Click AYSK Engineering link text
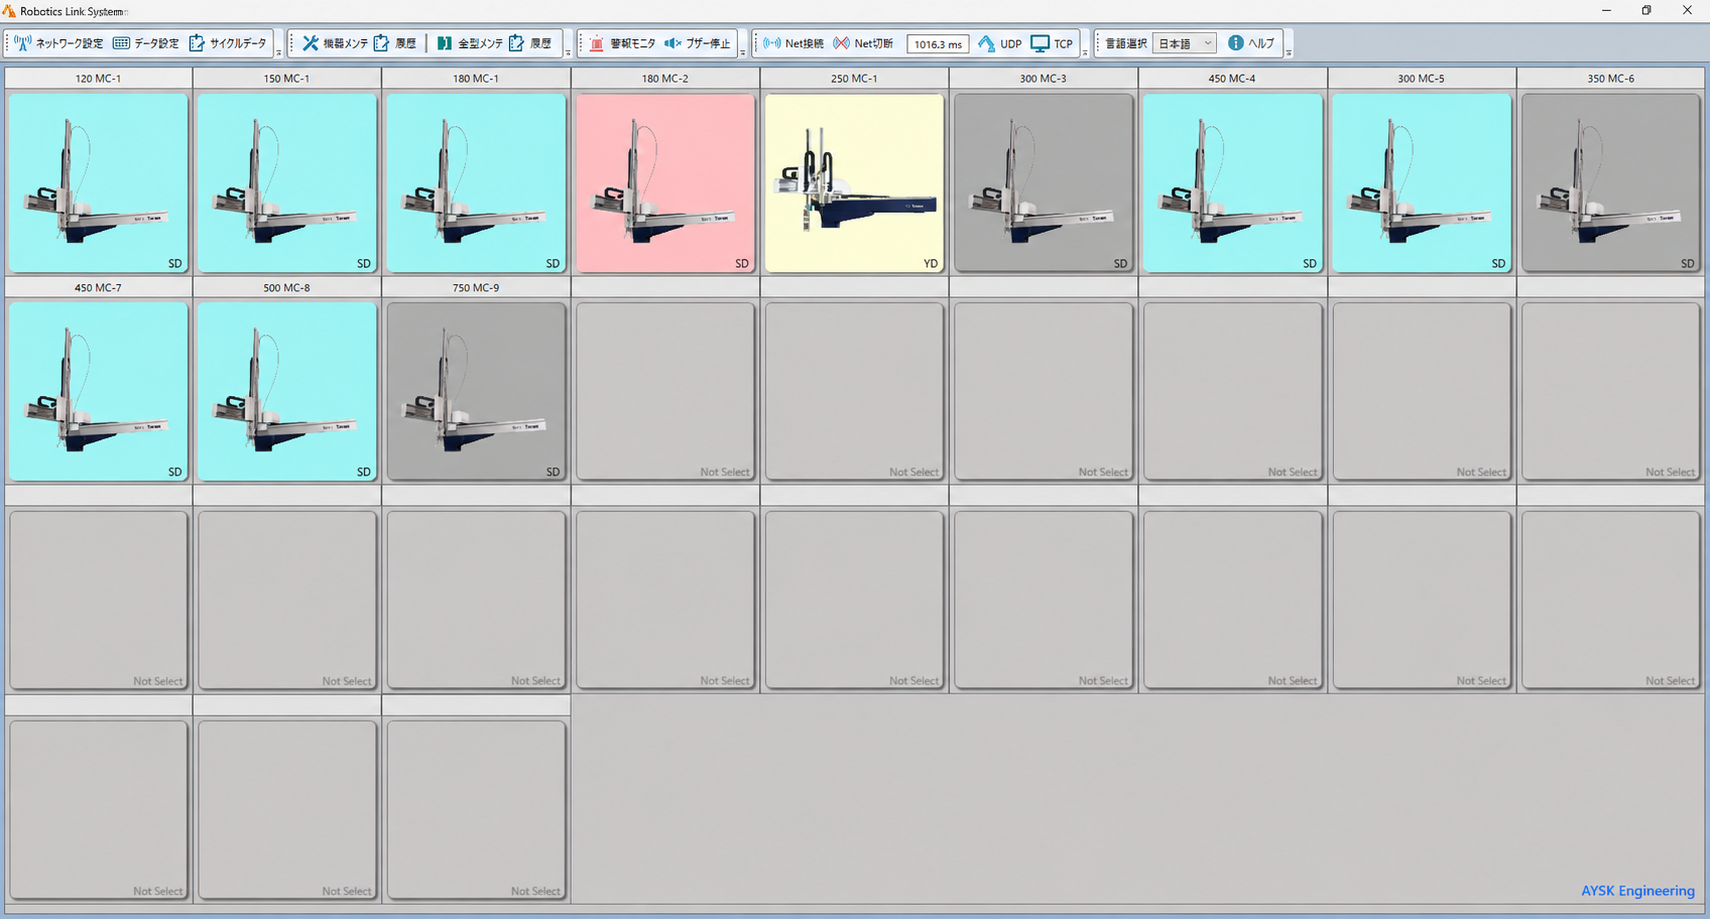1710x919 pixels. (x=1637, y=890)
